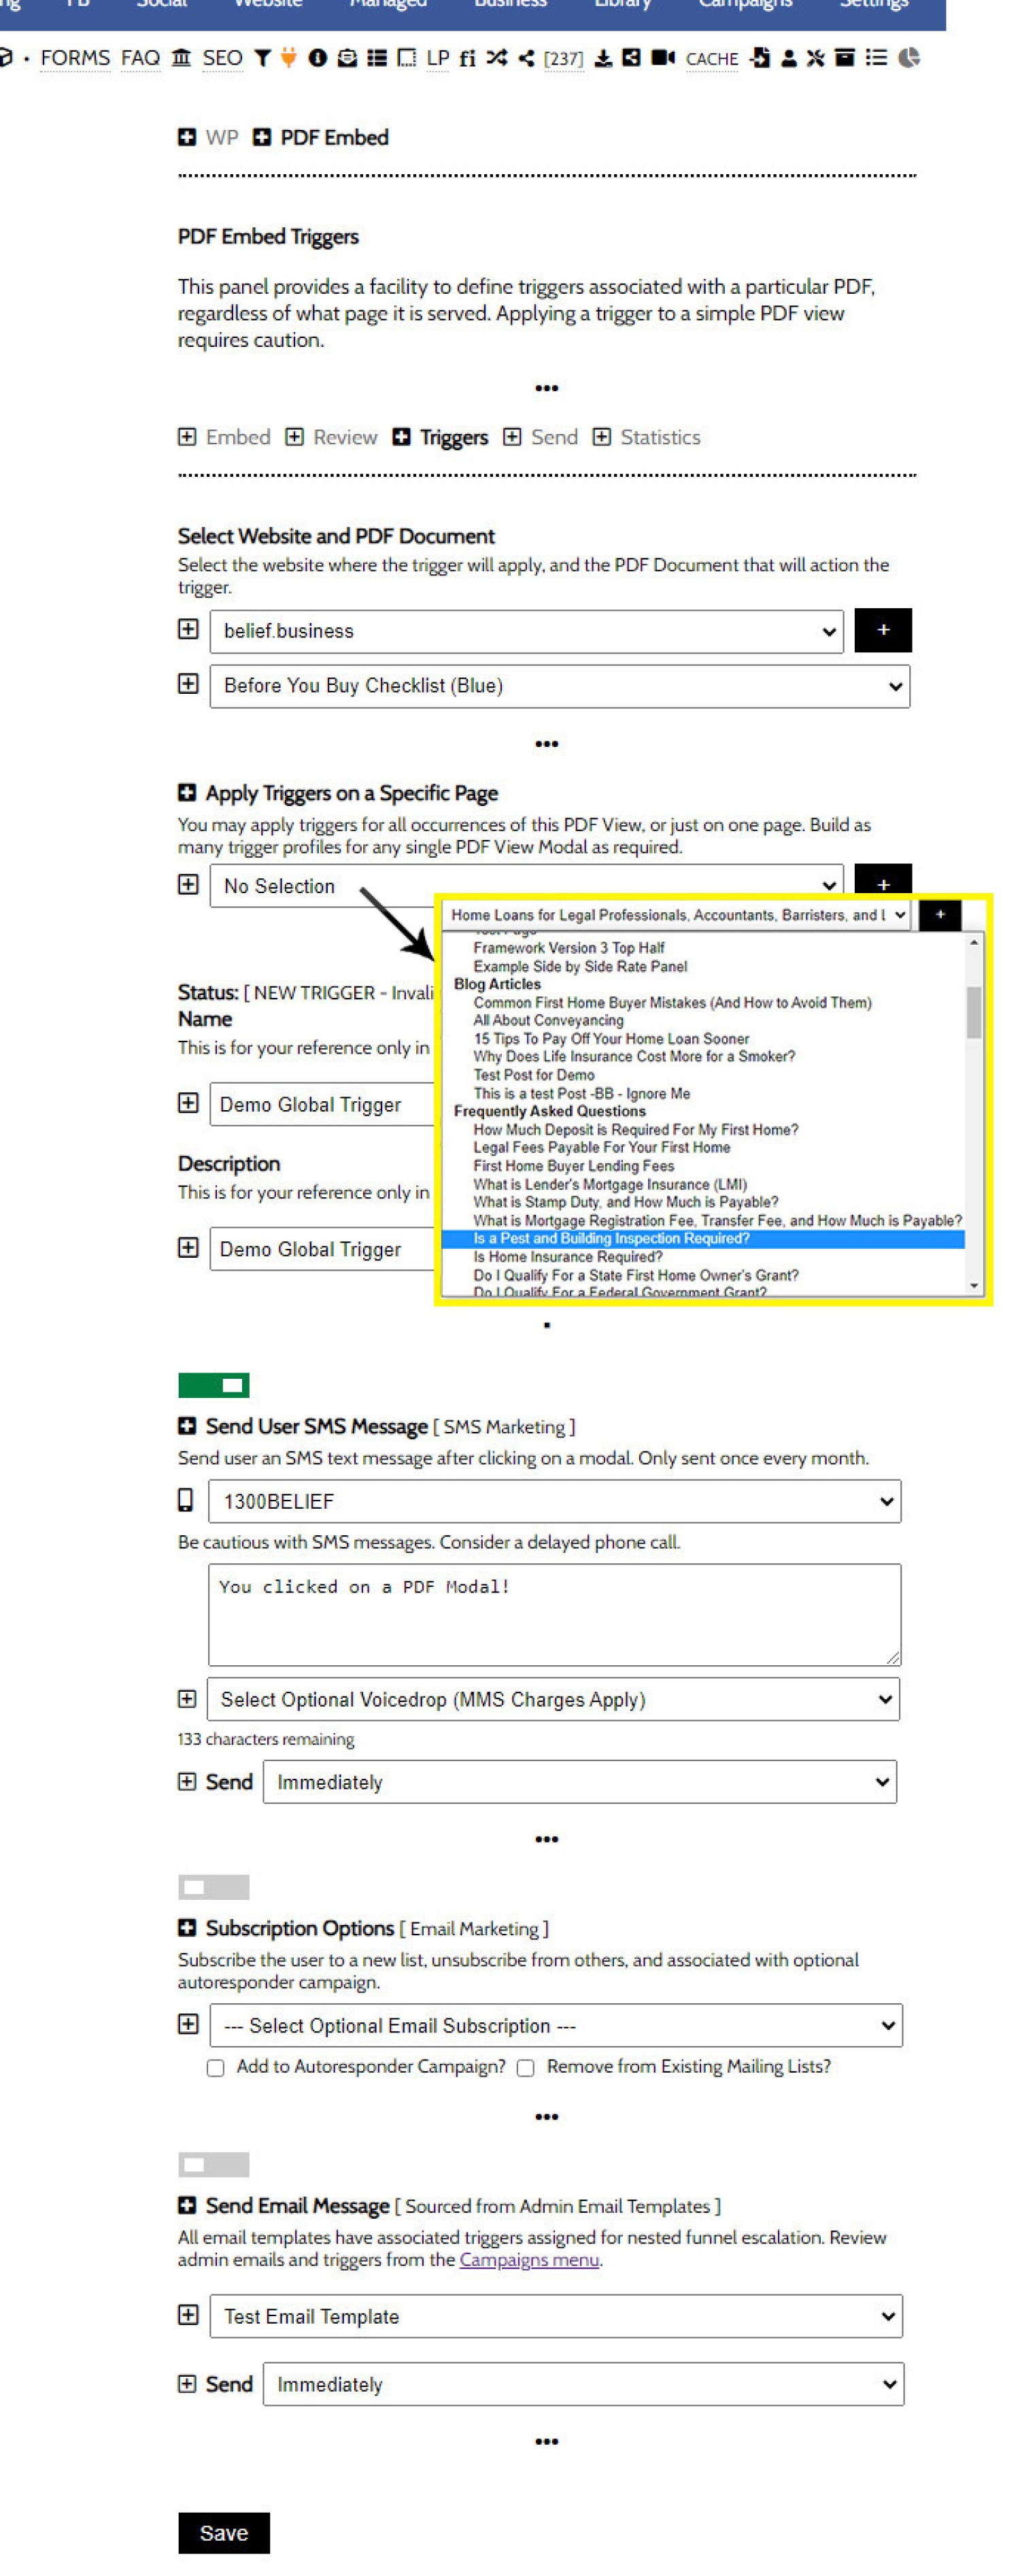Open the video camera icon

(662, 58)
